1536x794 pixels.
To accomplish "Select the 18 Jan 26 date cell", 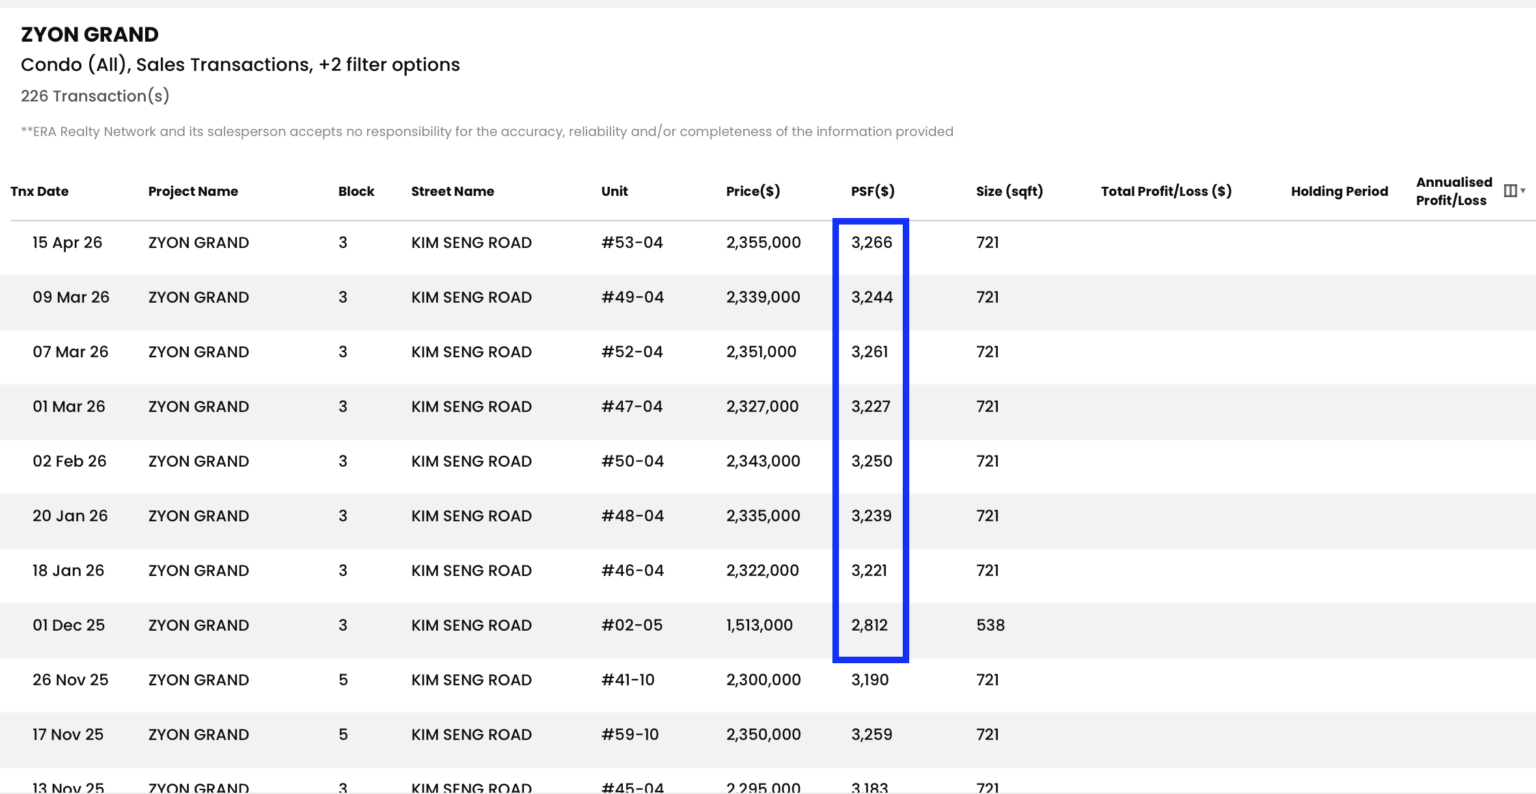I will pyautogui.click(x=68, y=570).
